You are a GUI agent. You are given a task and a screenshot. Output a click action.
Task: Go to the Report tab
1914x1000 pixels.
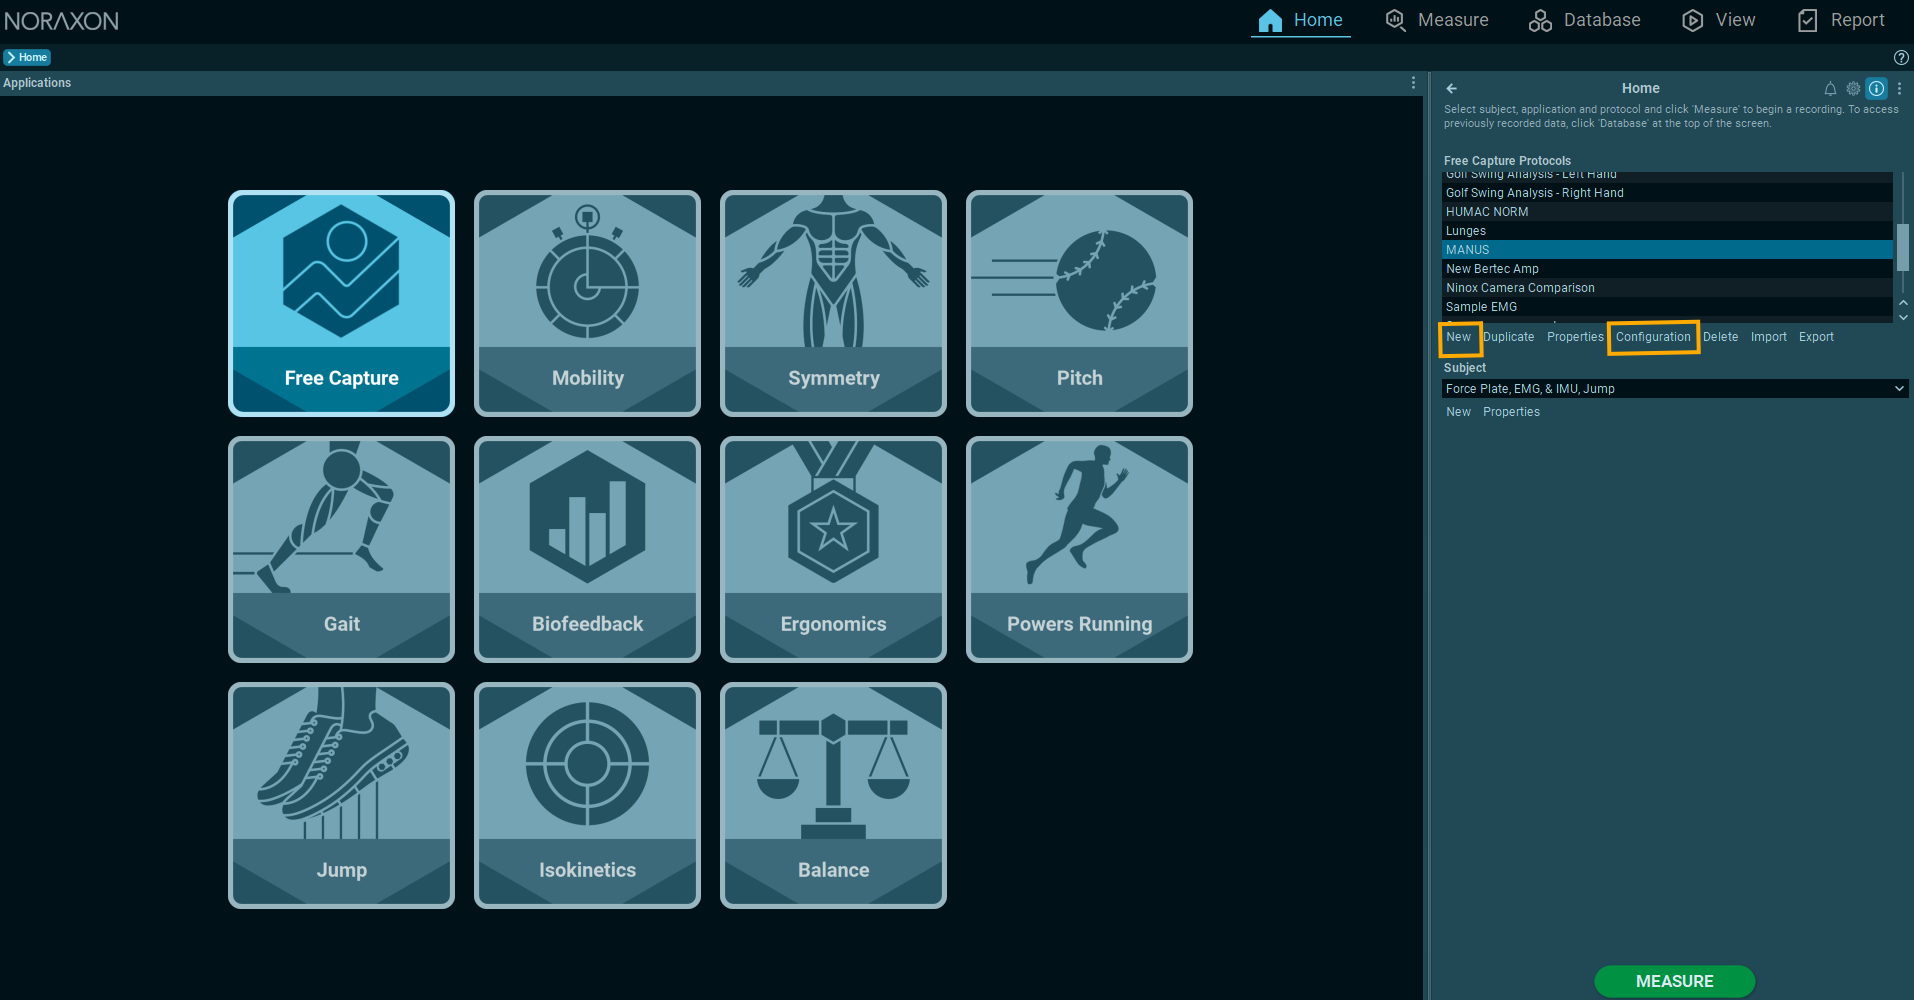pyautogui.click(x=1840, y=20)
